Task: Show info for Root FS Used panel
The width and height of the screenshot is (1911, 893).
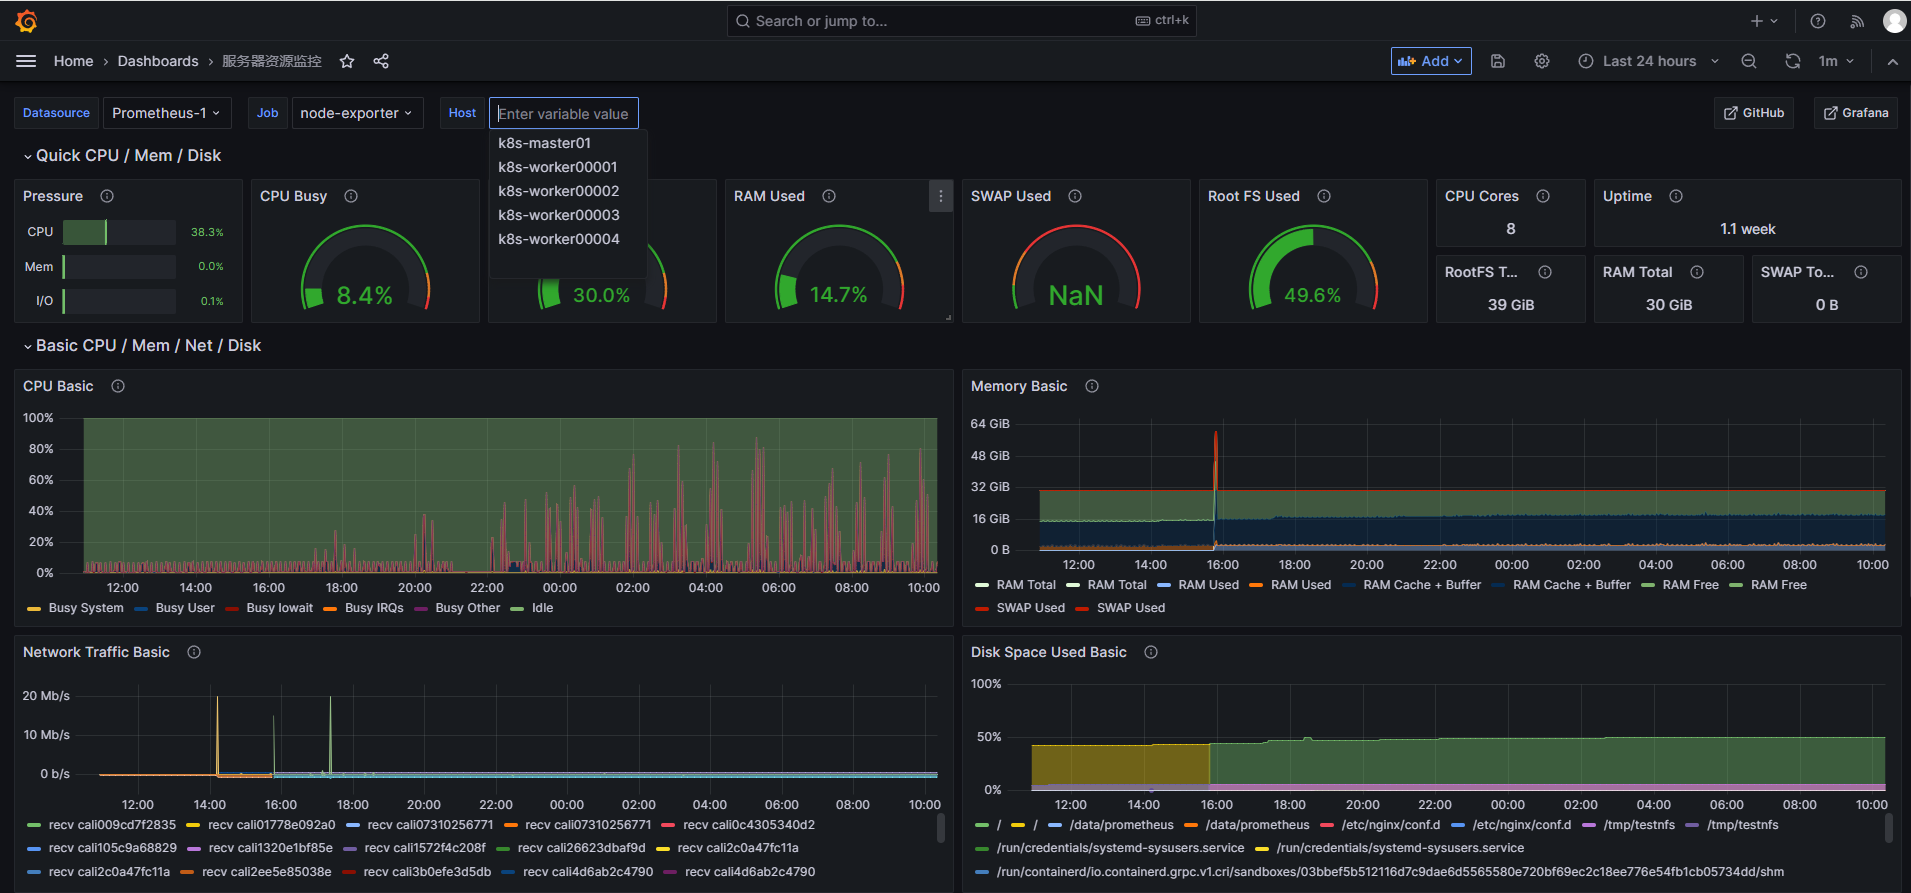Action: [x=1324, y=196]
